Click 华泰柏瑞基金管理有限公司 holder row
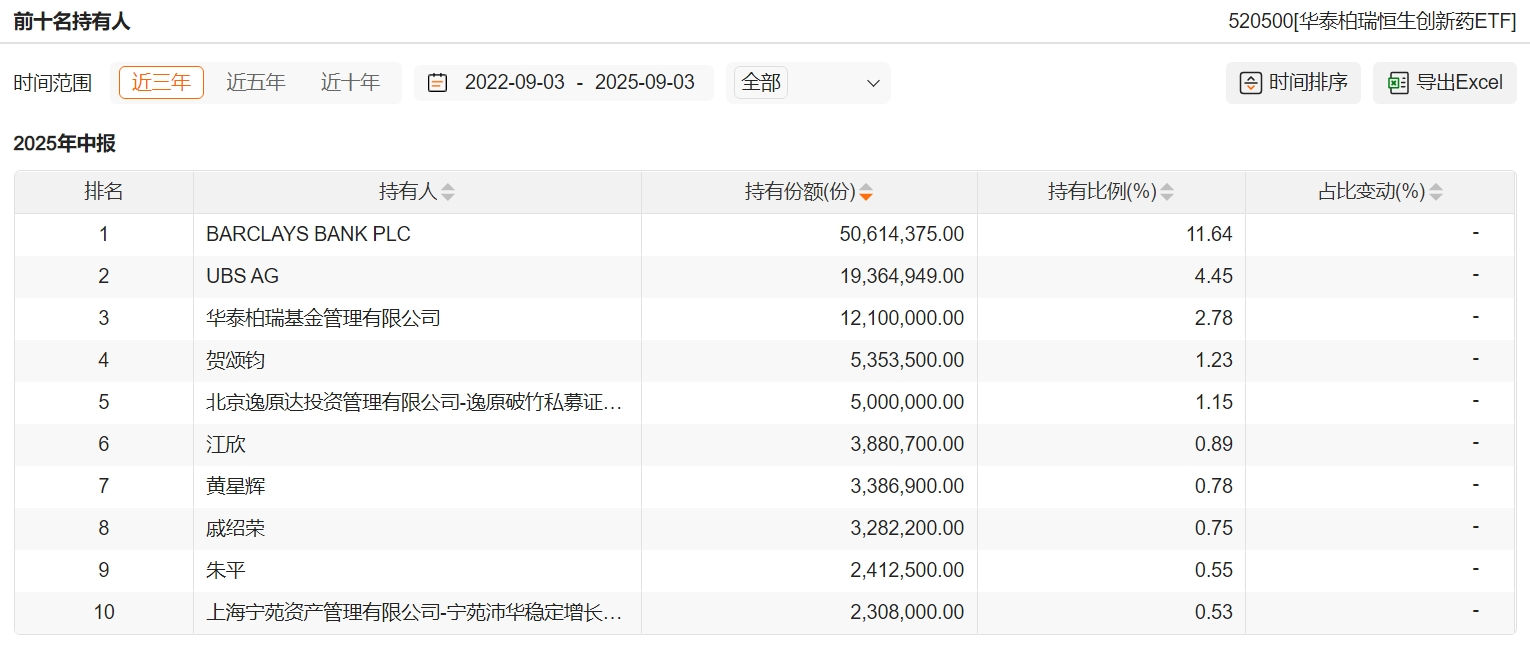Viewport: 1530px width, 645px height. [323, 318]
